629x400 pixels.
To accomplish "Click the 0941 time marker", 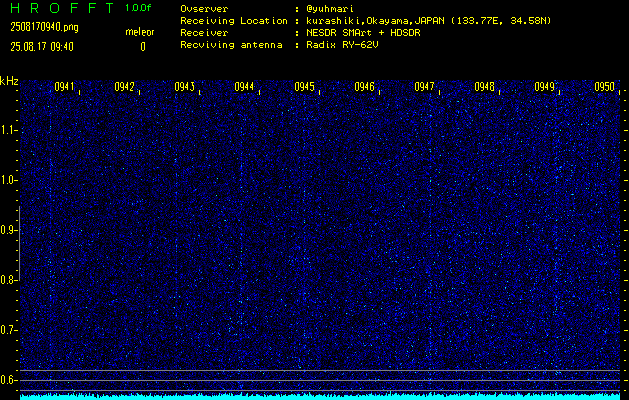I will click(64, 87).
